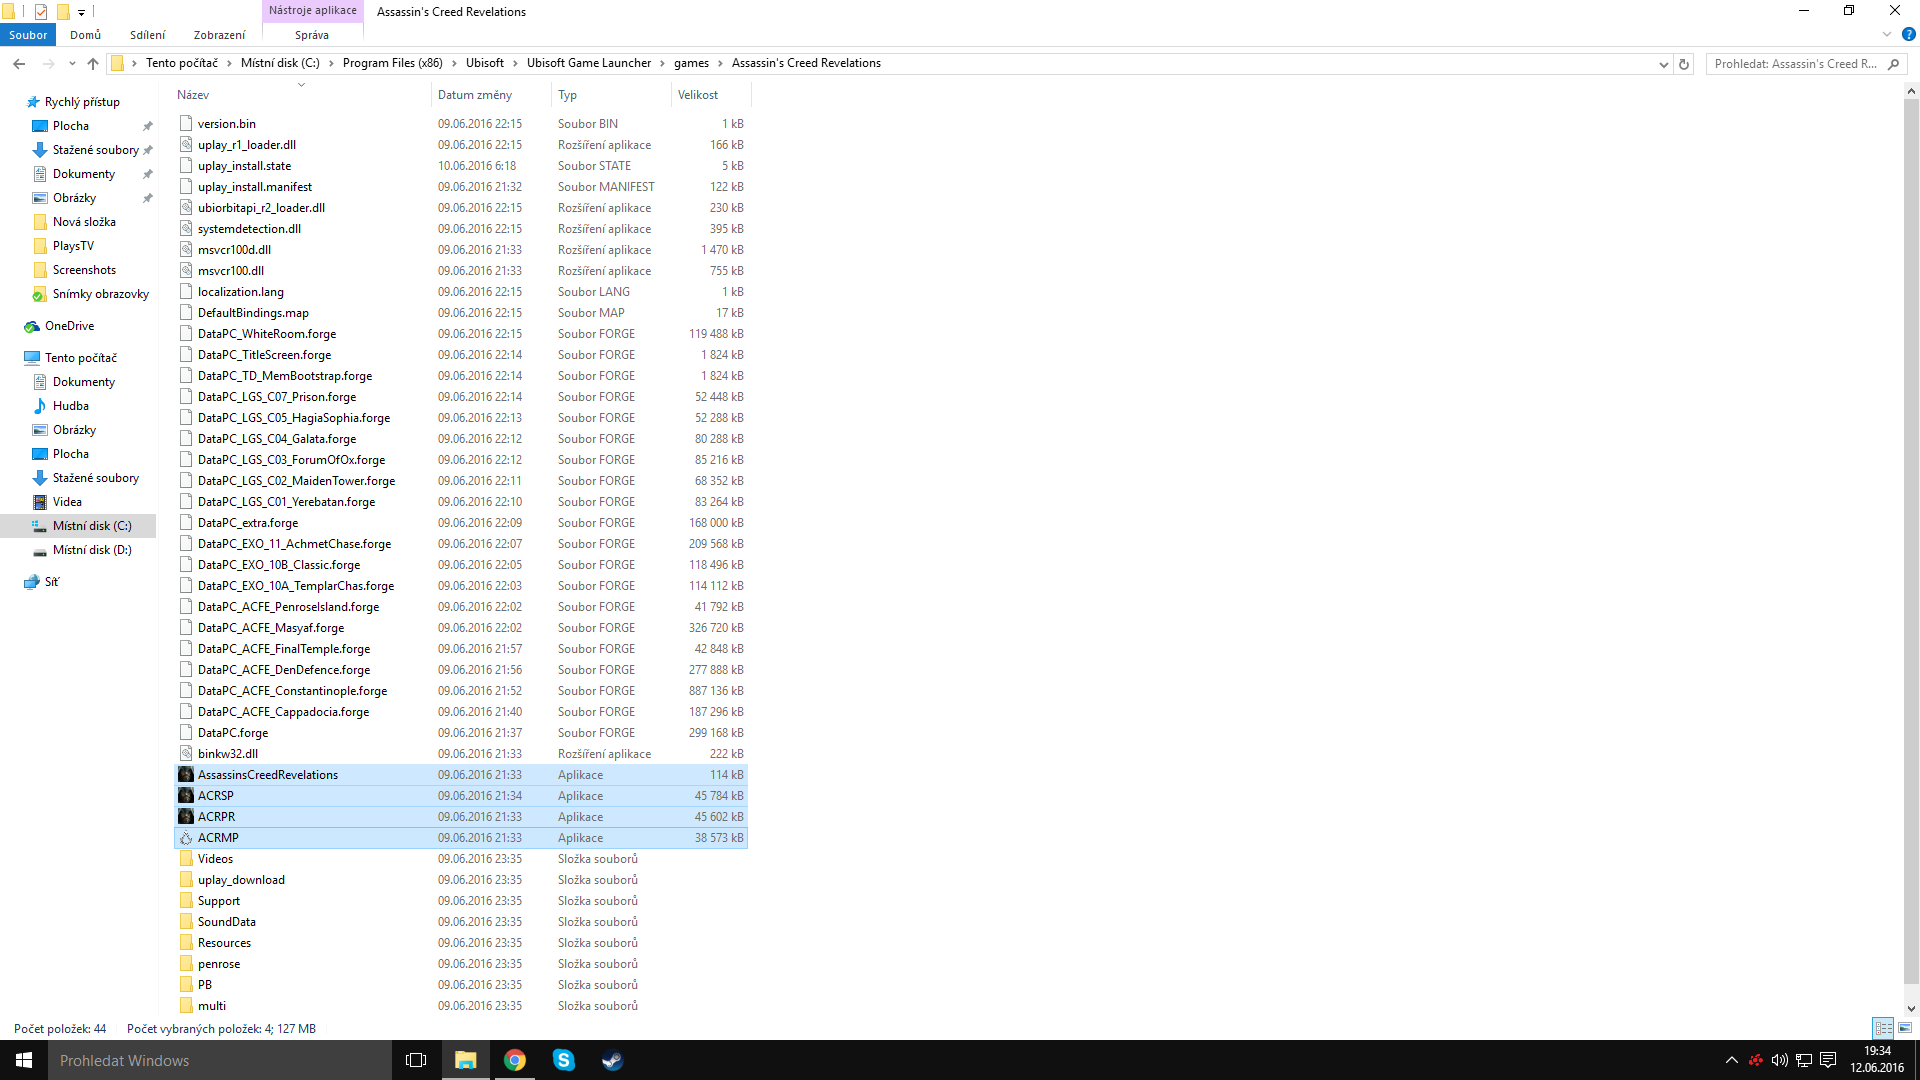This screenshot has height=1080, width=1920.
Task: Click the vertical scrollbar track
Action: coord(1911,994)
